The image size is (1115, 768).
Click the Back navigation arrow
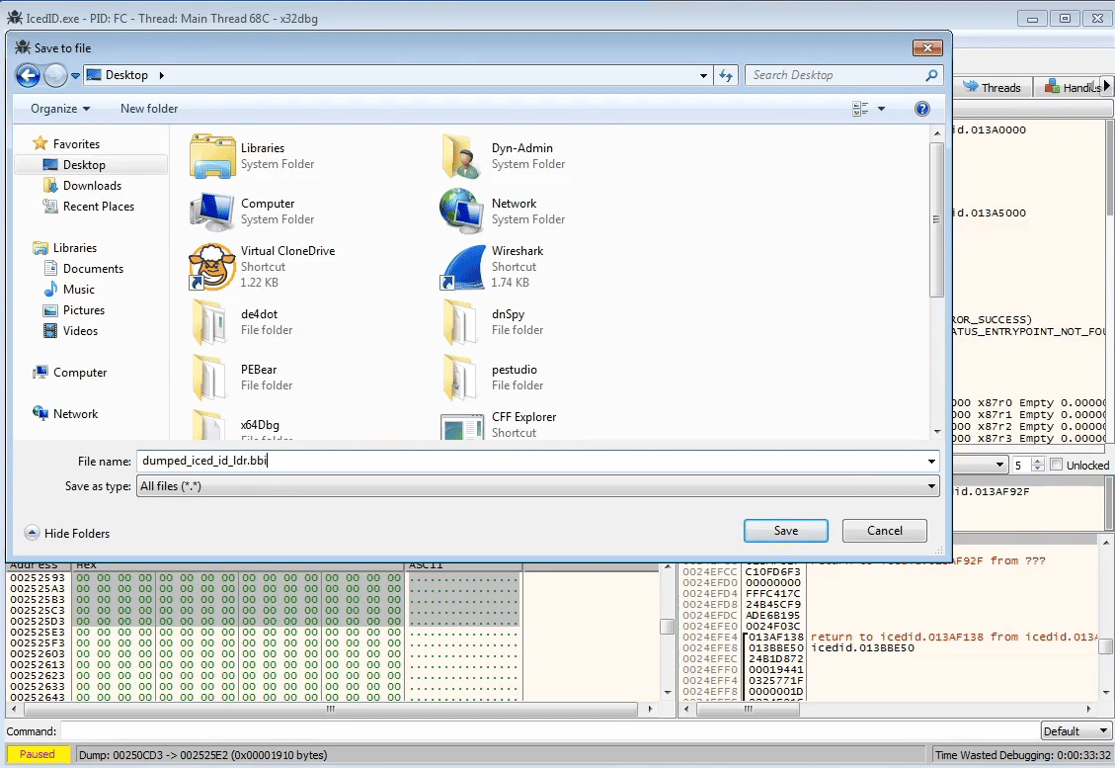coord(28,75)
